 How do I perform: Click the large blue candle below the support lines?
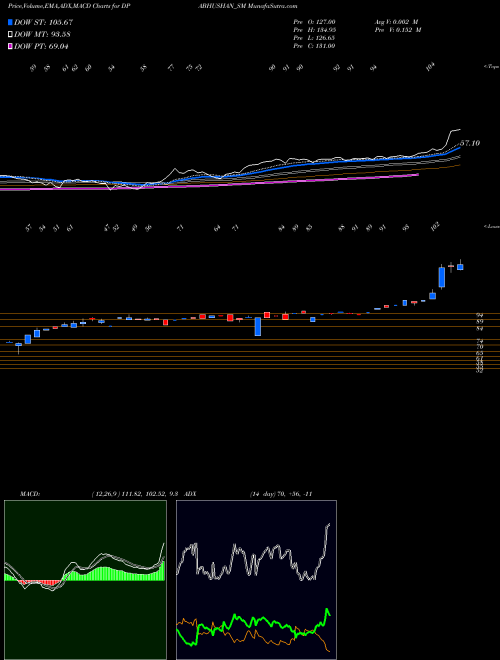[258, 326]
